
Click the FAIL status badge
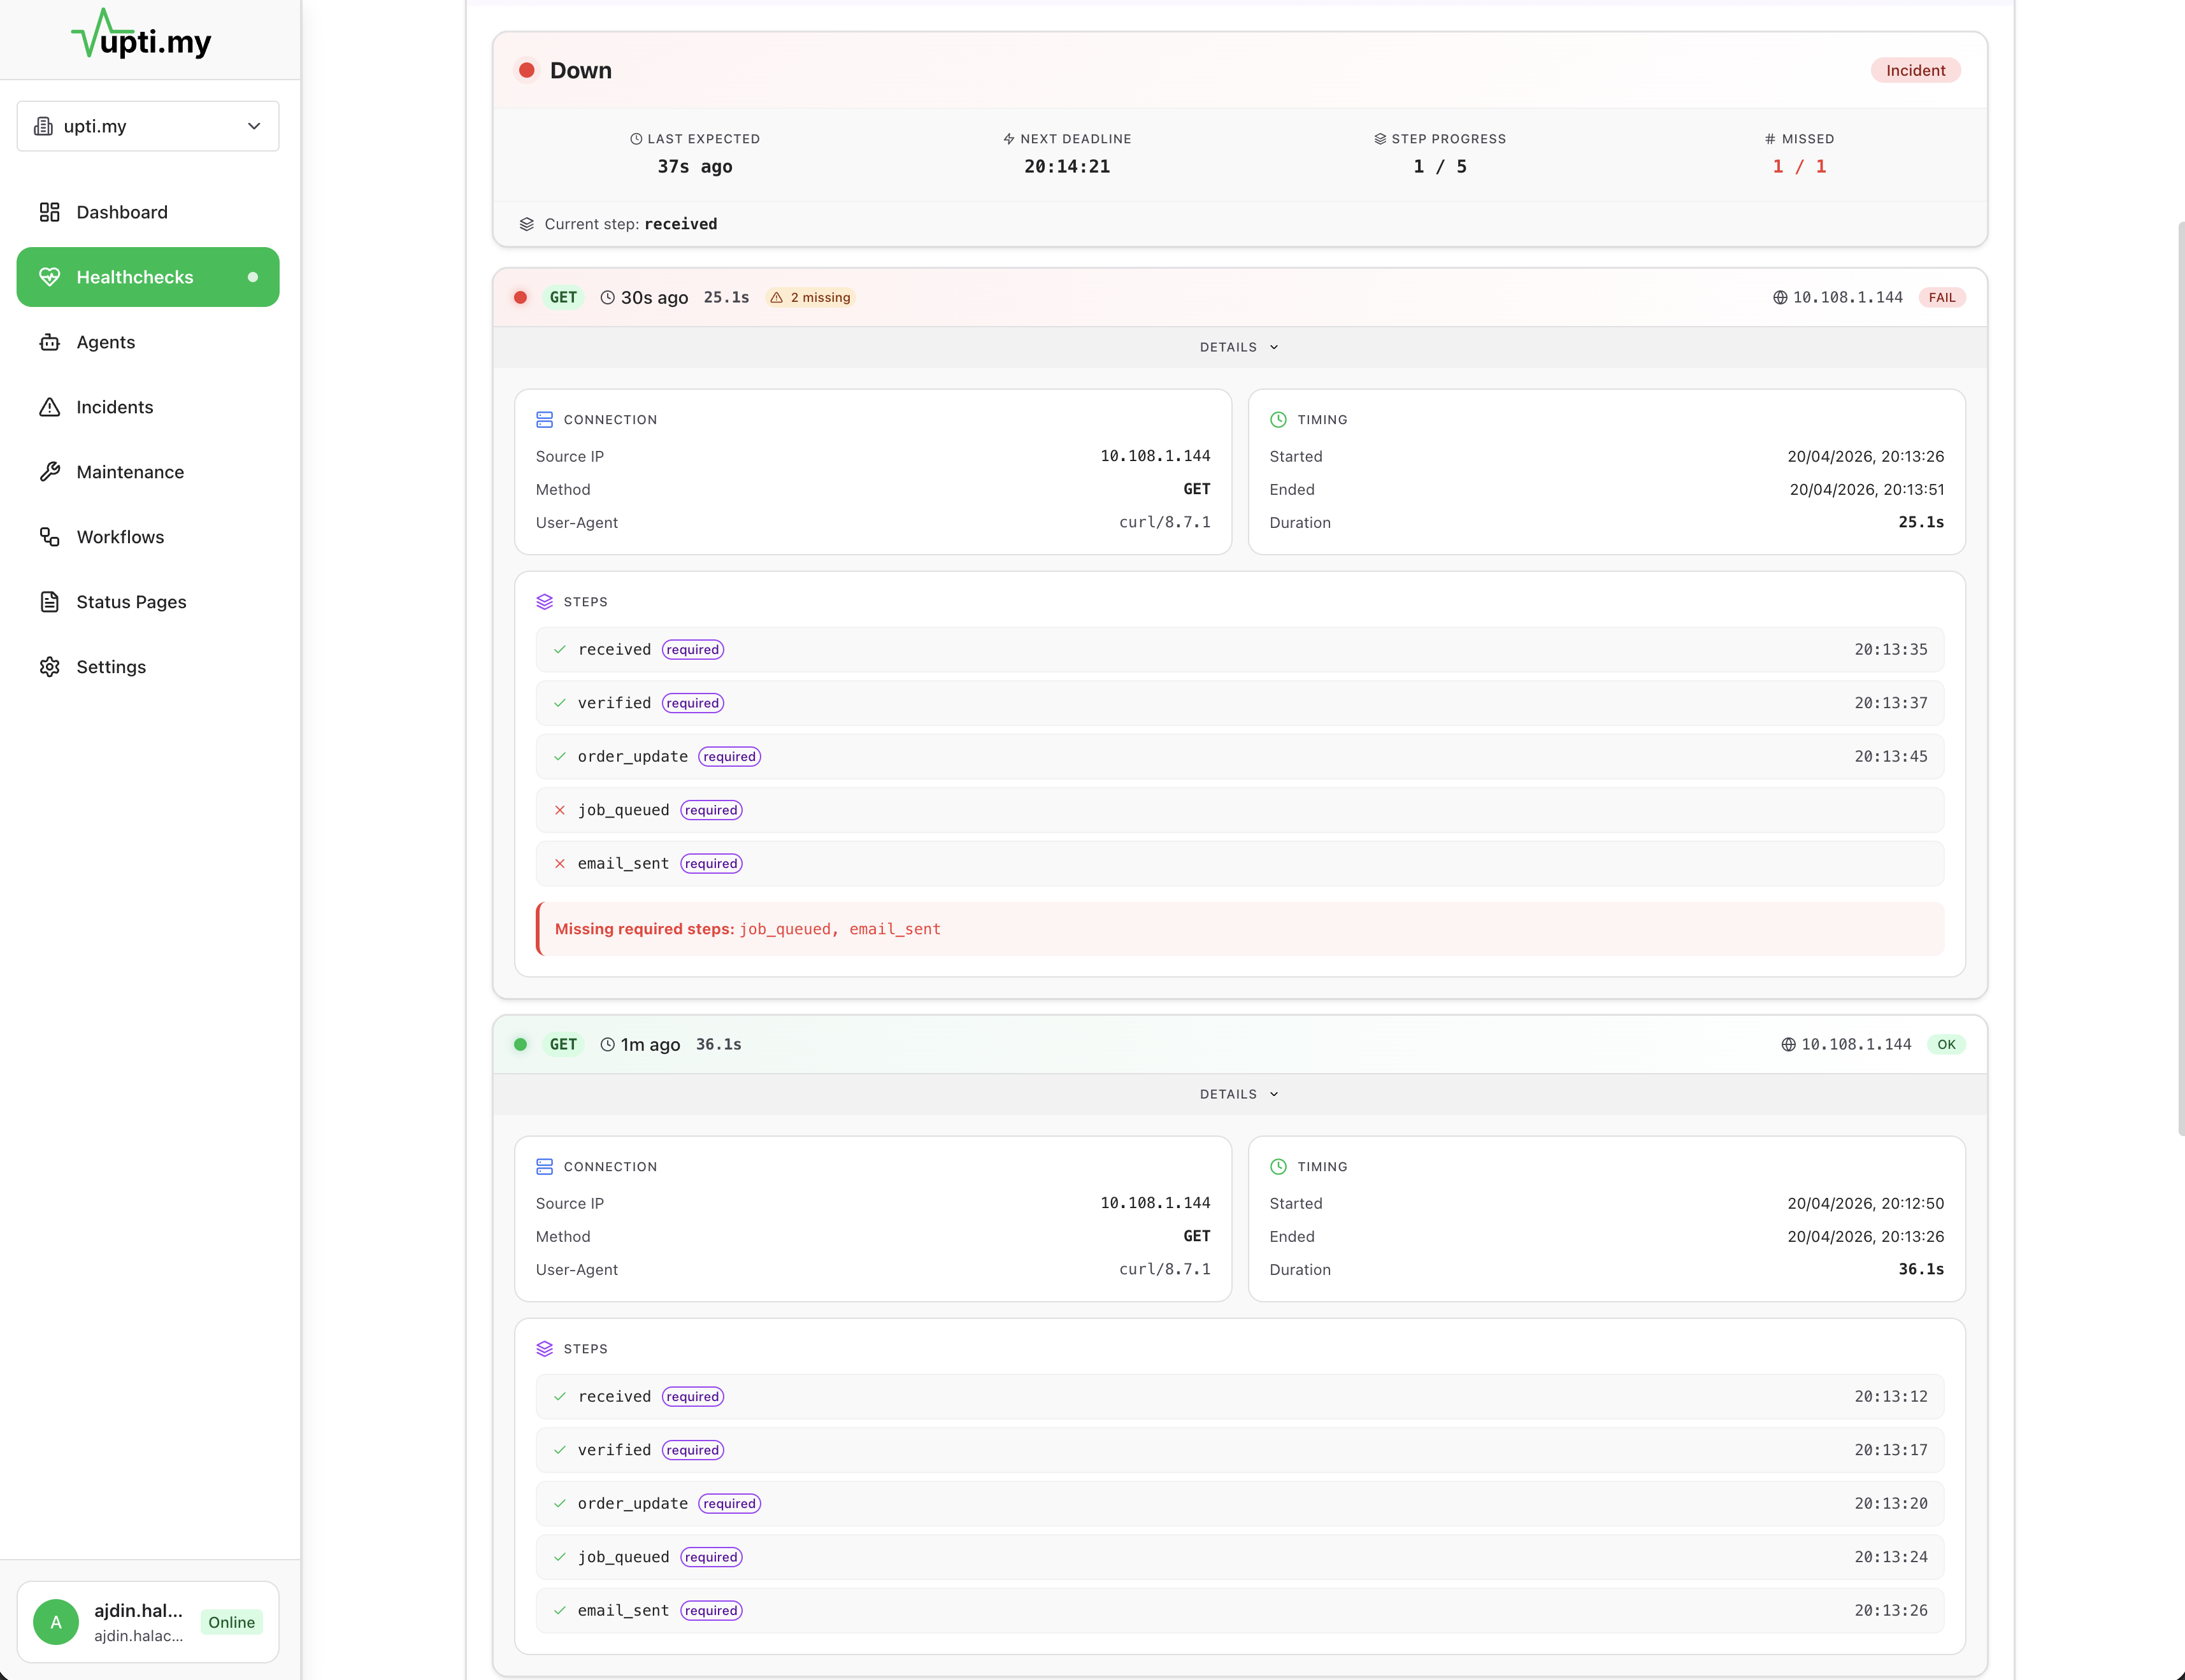[1942, 297]
